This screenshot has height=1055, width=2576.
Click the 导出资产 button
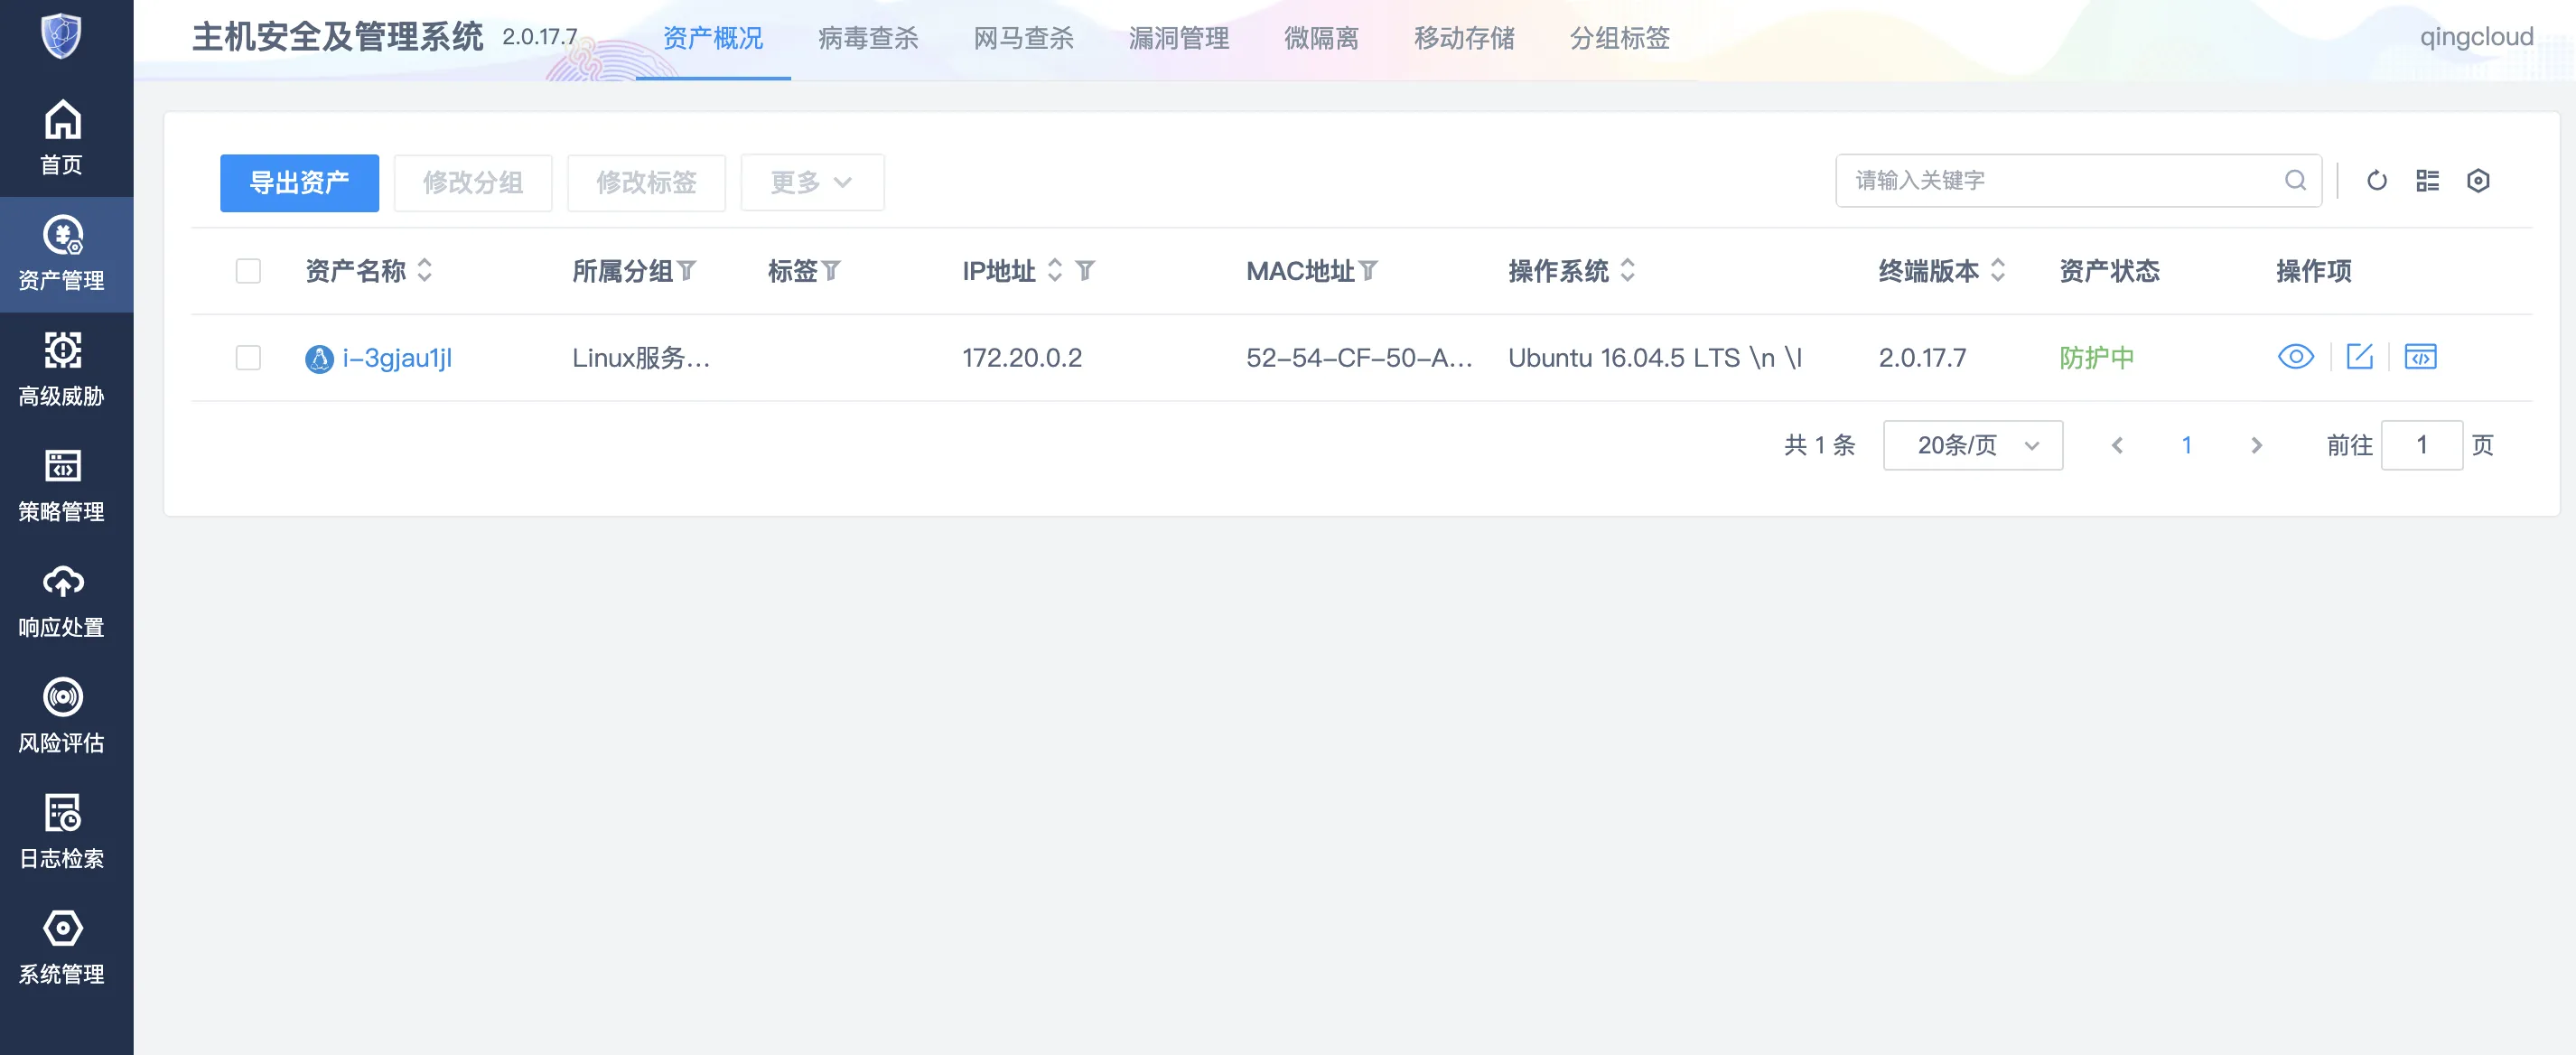point(299,183)
